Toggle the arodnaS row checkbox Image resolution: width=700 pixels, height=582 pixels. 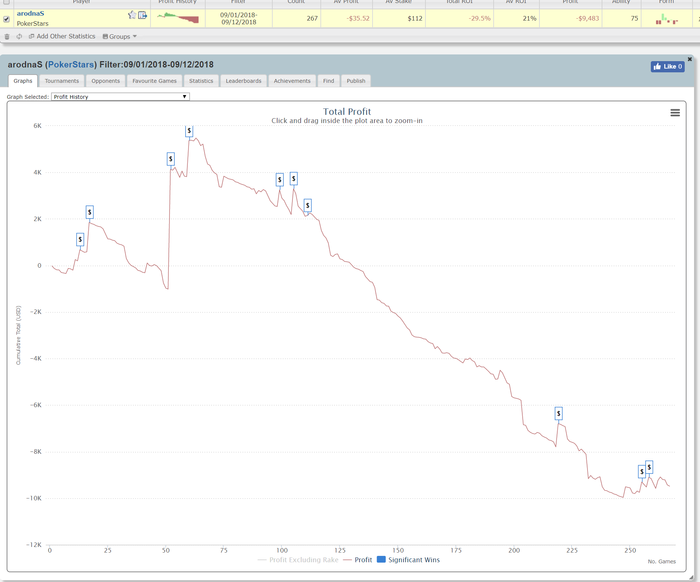[6, 19]
